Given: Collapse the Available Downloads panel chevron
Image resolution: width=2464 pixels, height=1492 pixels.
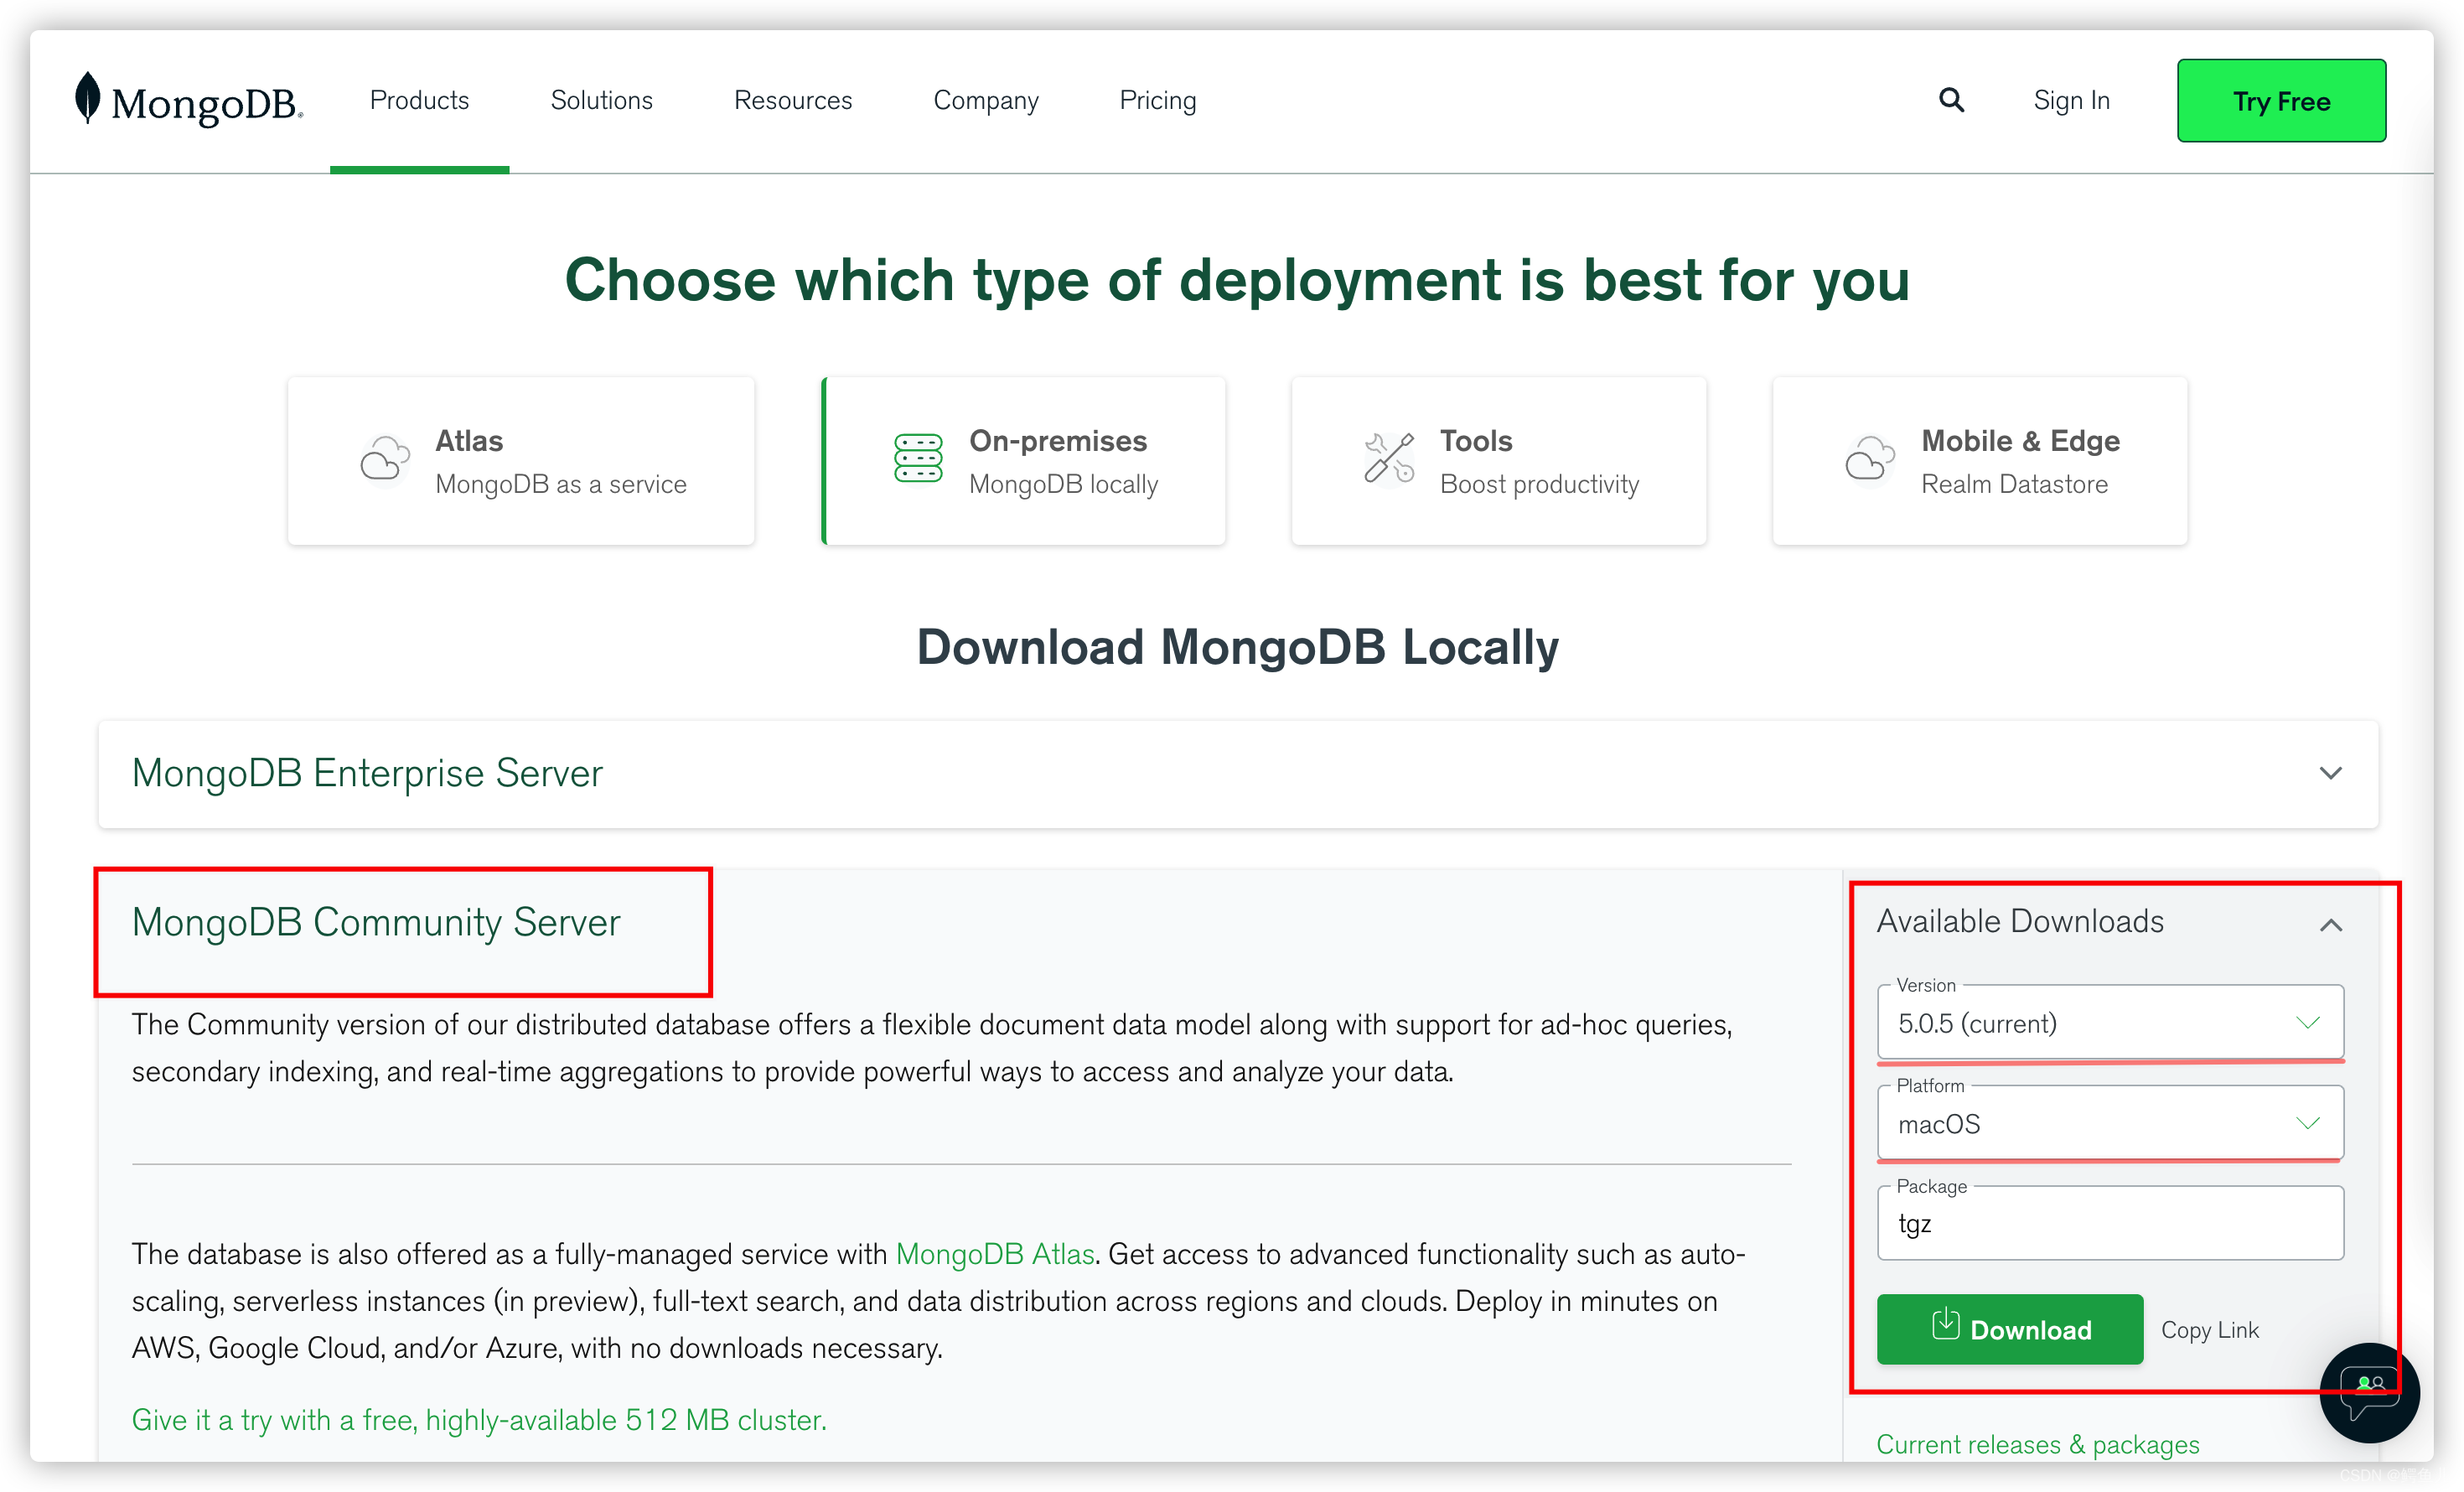Looking at the screenshot, I should tap(2330, 925).
